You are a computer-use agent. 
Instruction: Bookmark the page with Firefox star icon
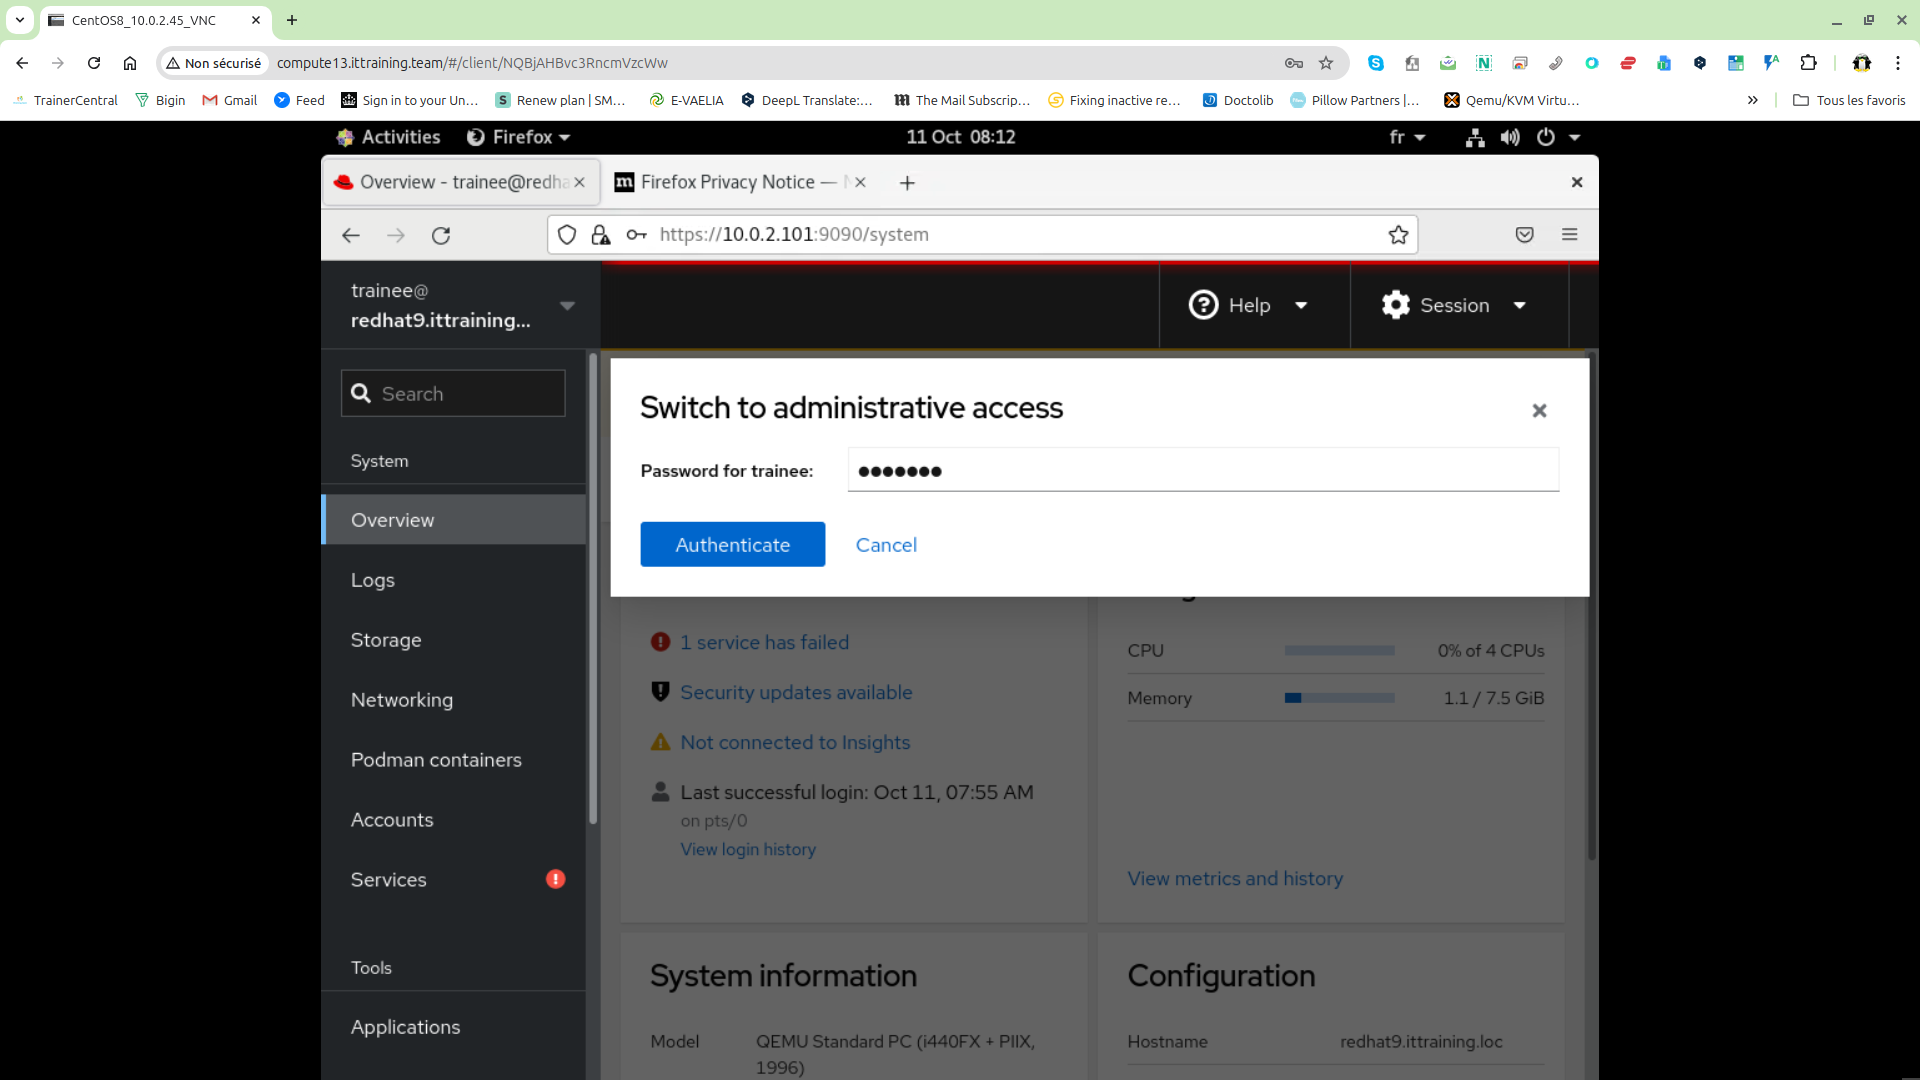tap(1398, 235)
